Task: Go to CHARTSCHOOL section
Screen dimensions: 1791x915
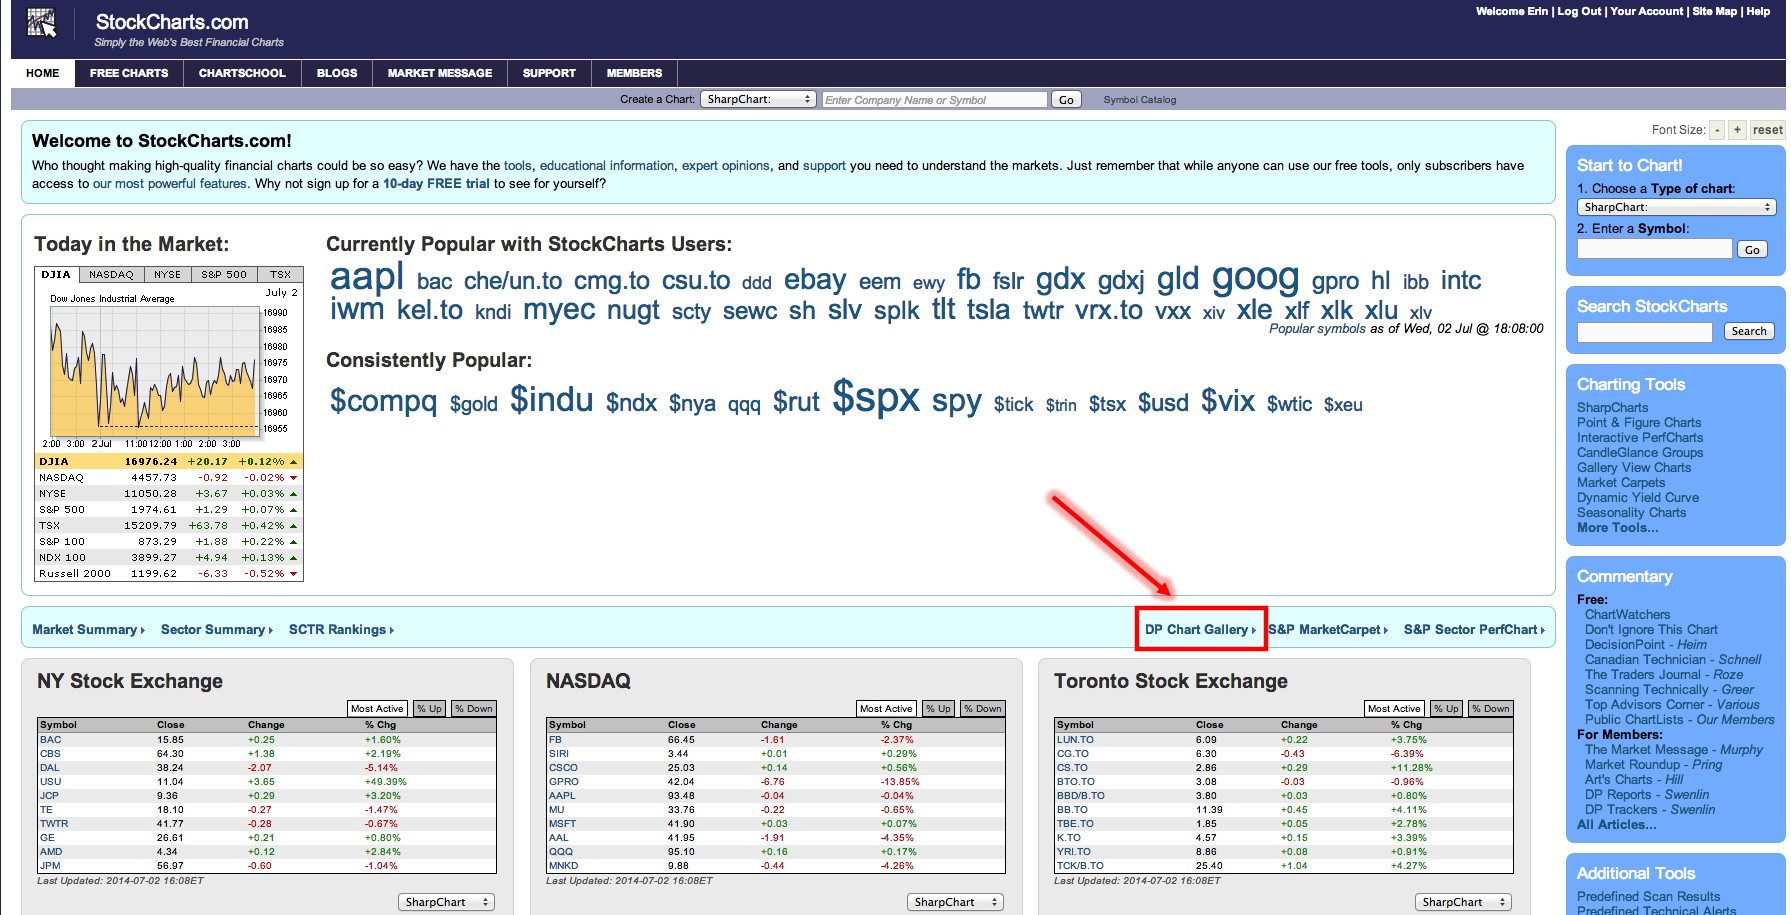Action: coord(242,73)
